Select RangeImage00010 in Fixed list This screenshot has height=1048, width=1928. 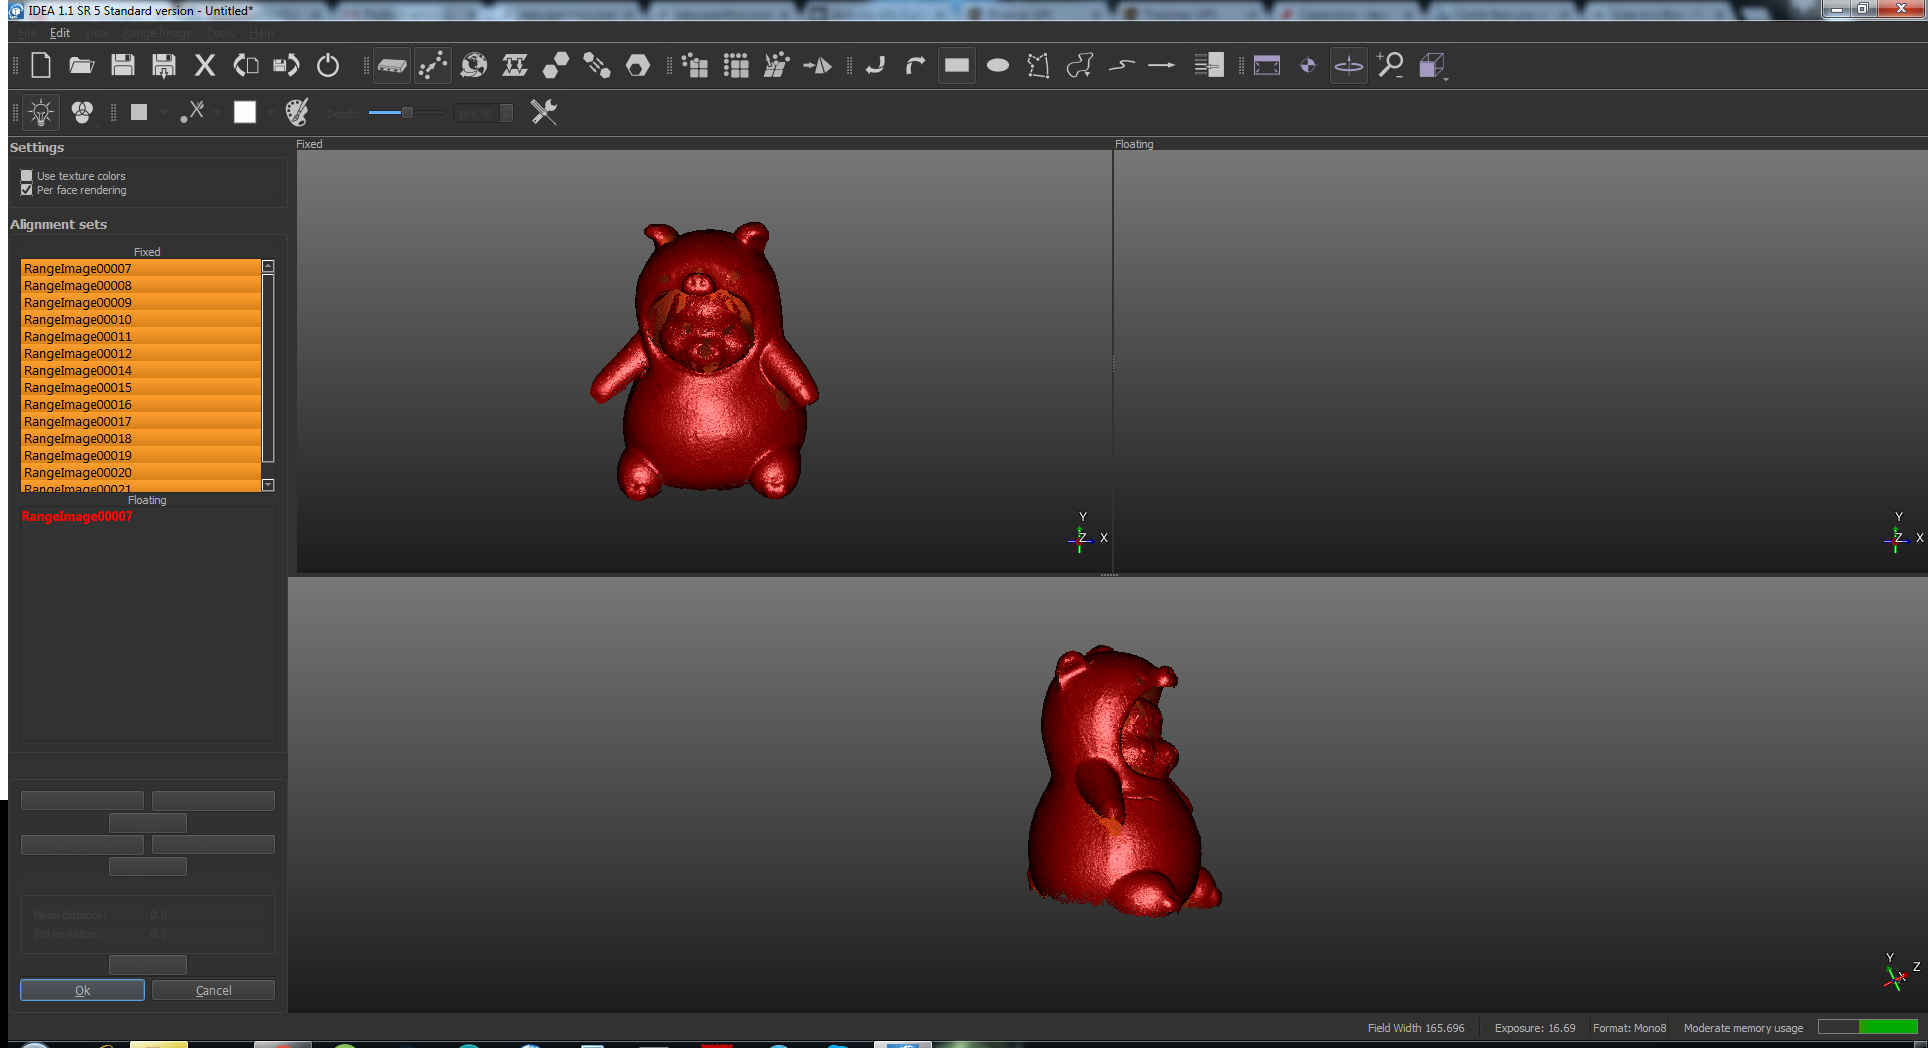tap(141, 319)
